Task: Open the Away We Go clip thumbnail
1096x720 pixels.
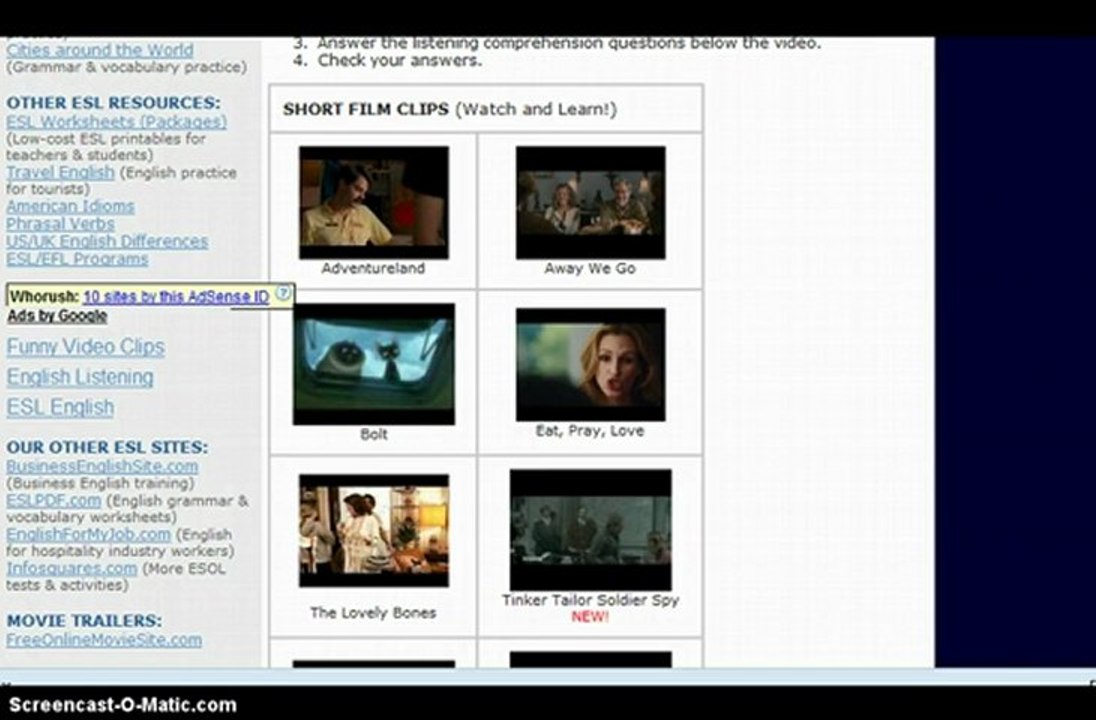Action: 591,203
